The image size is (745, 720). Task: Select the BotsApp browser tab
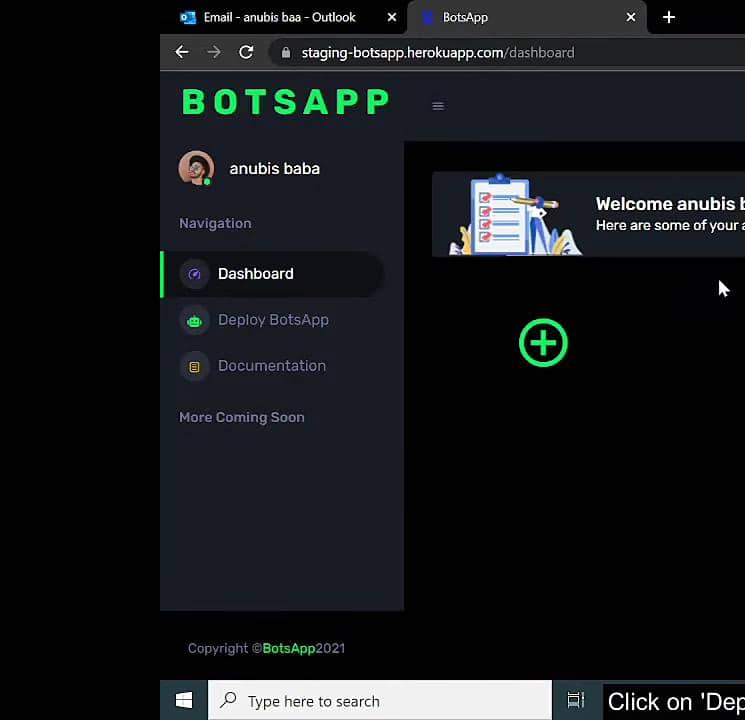526,18
